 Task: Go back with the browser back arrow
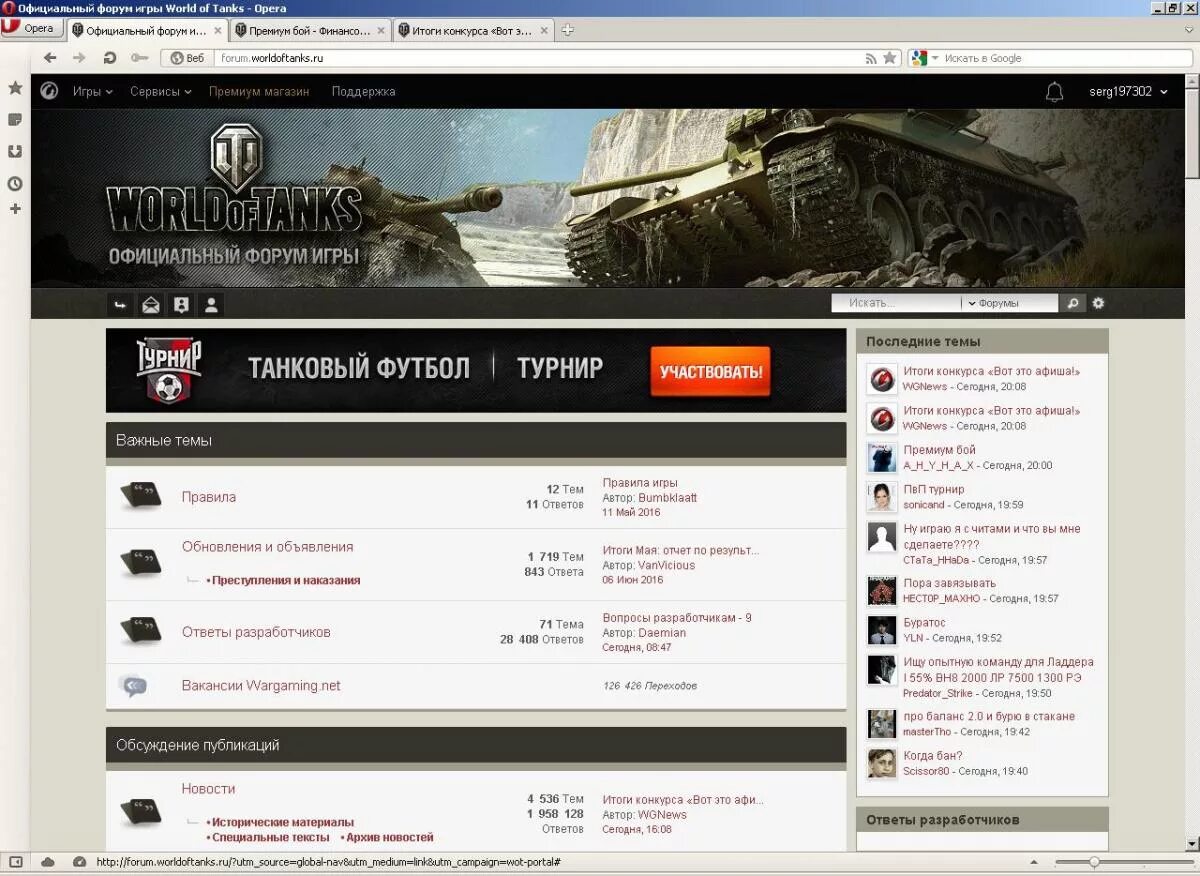click(50, 58)
